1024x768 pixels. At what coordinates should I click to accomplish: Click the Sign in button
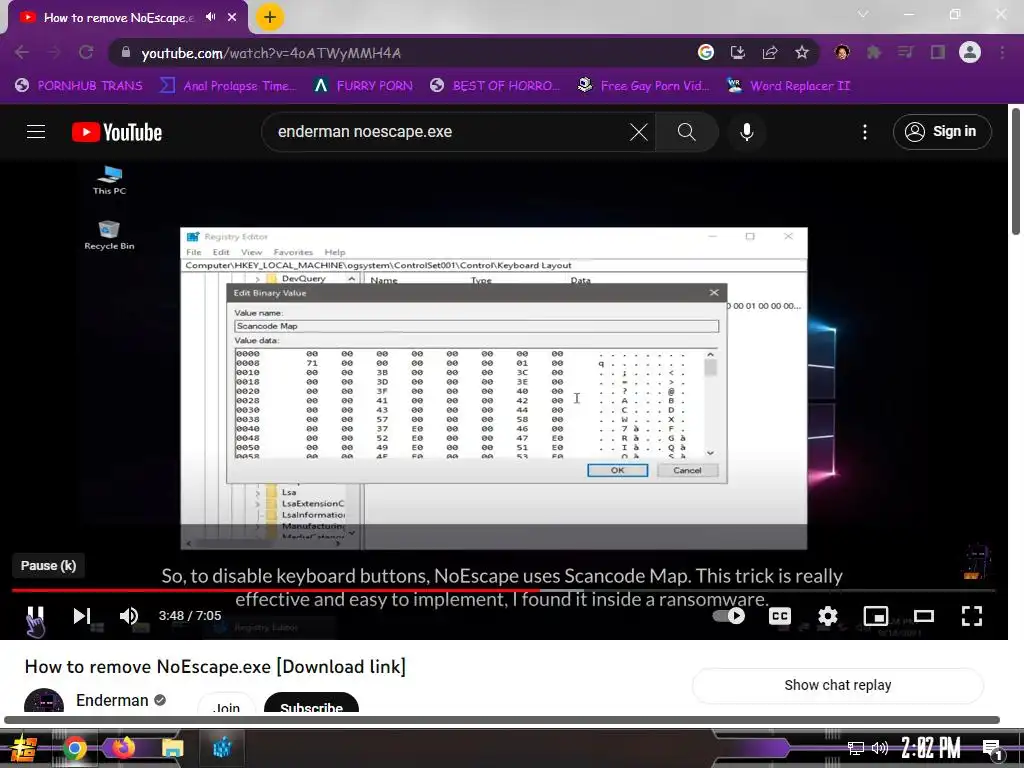click(x=942, y=132)
